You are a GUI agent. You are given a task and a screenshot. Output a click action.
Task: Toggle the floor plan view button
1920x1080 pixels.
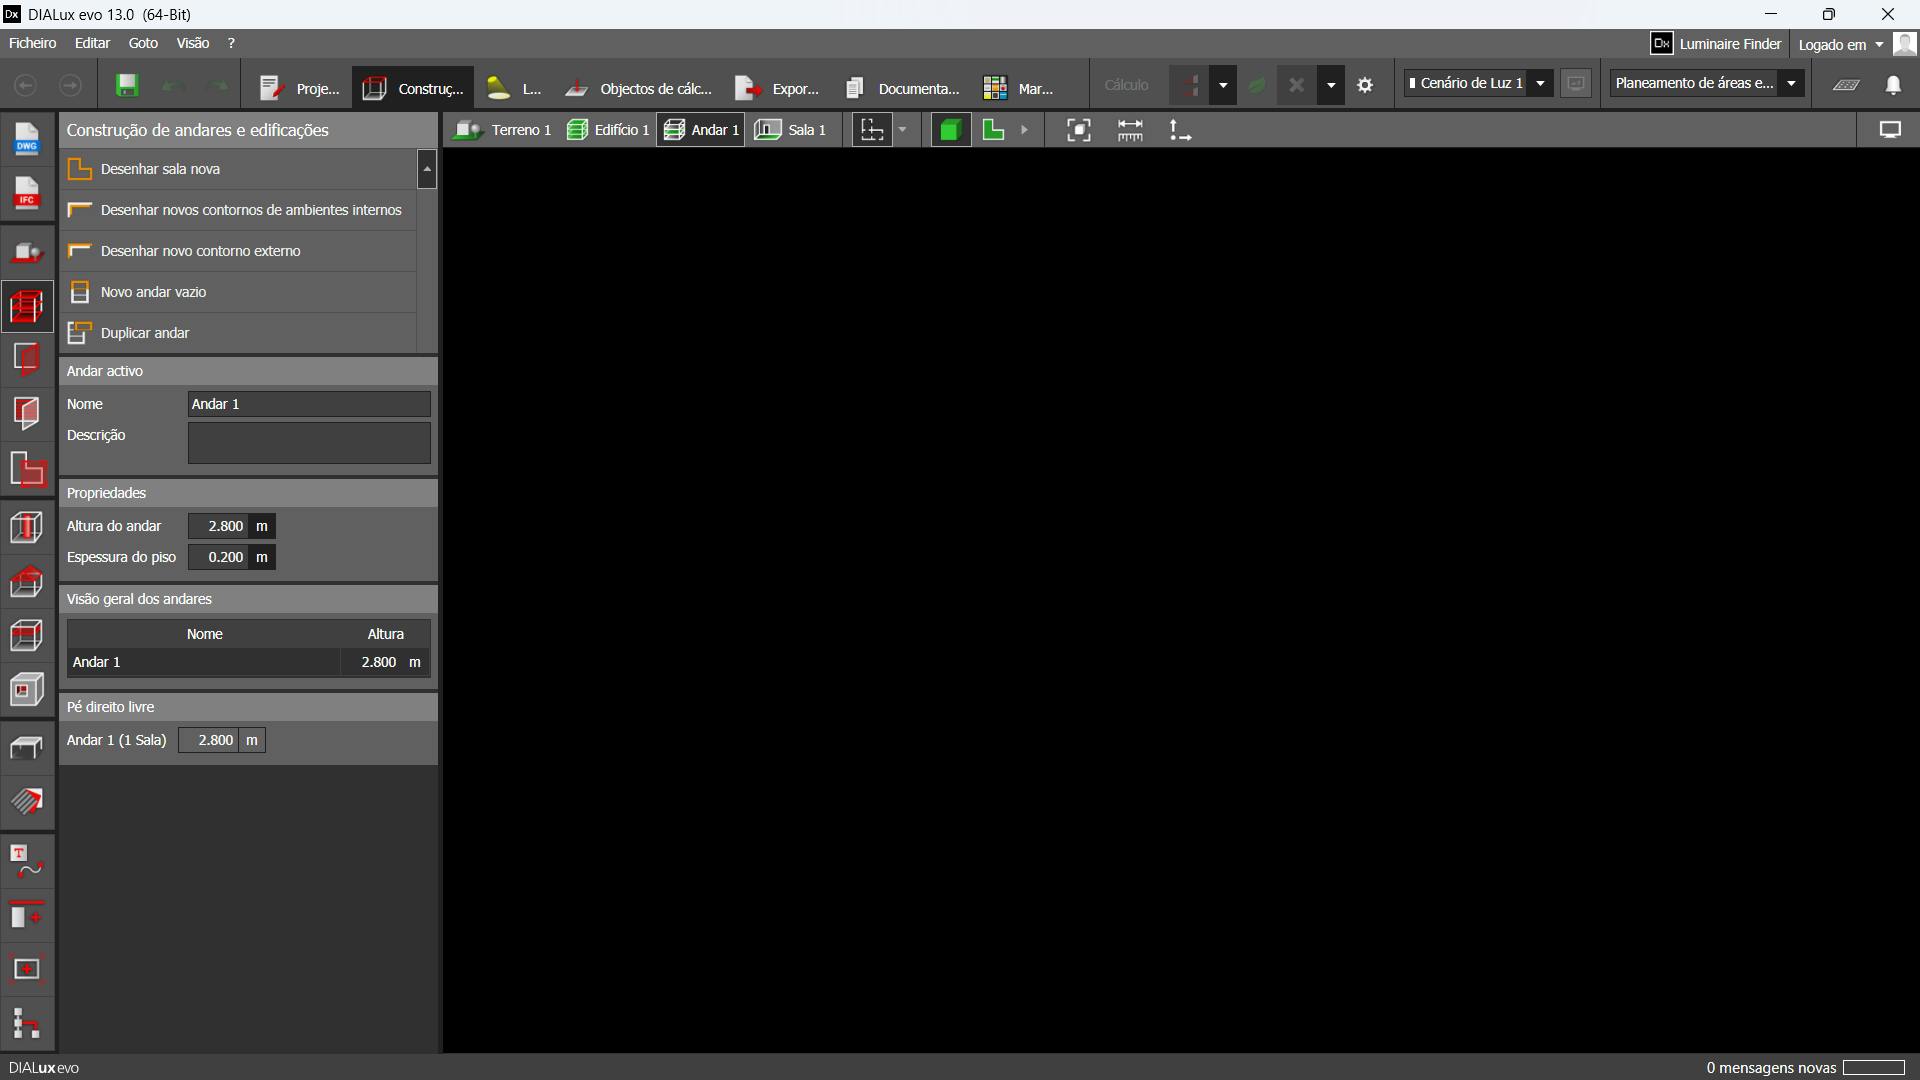click(x=993, y=130)
